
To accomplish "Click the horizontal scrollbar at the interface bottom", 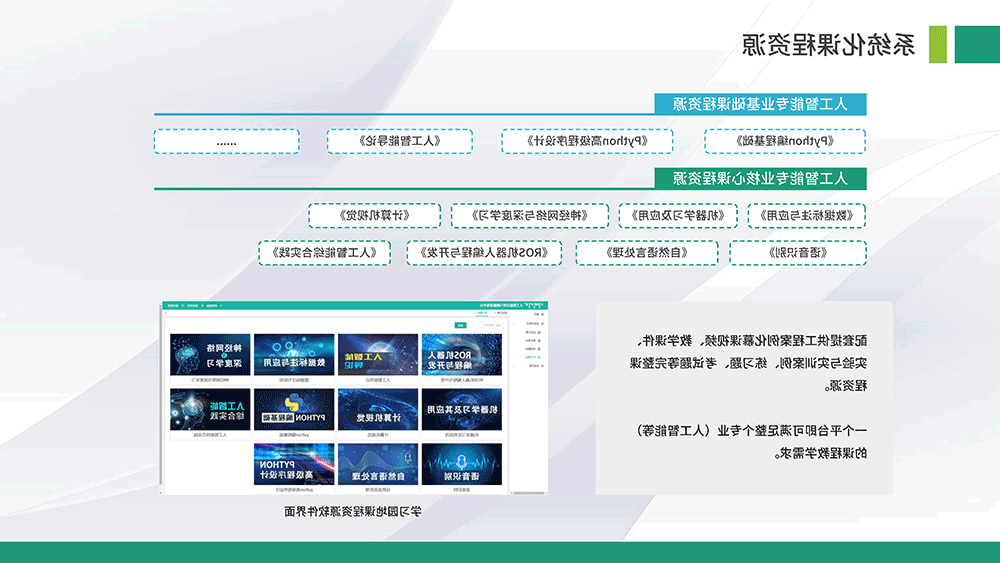I will (x=529, y=493).
